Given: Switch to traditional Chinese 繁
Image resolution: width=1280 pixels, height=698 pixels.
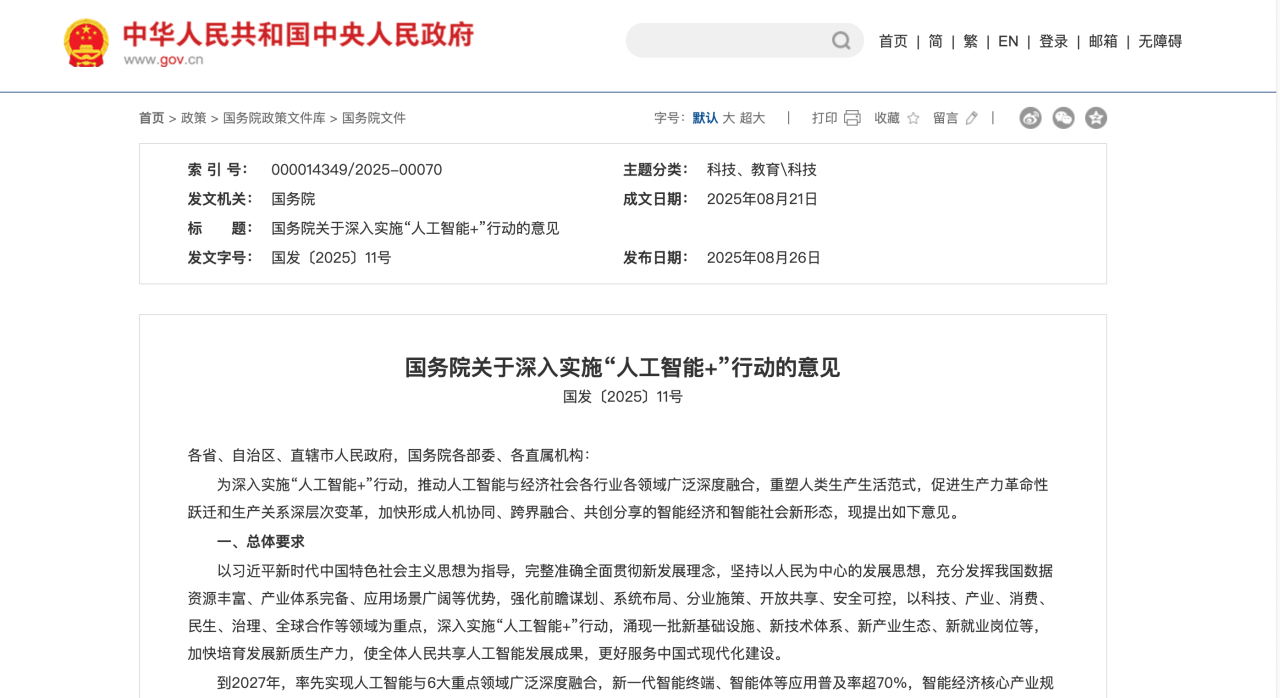Looking at the screenshot, I should tap(970, 41).
